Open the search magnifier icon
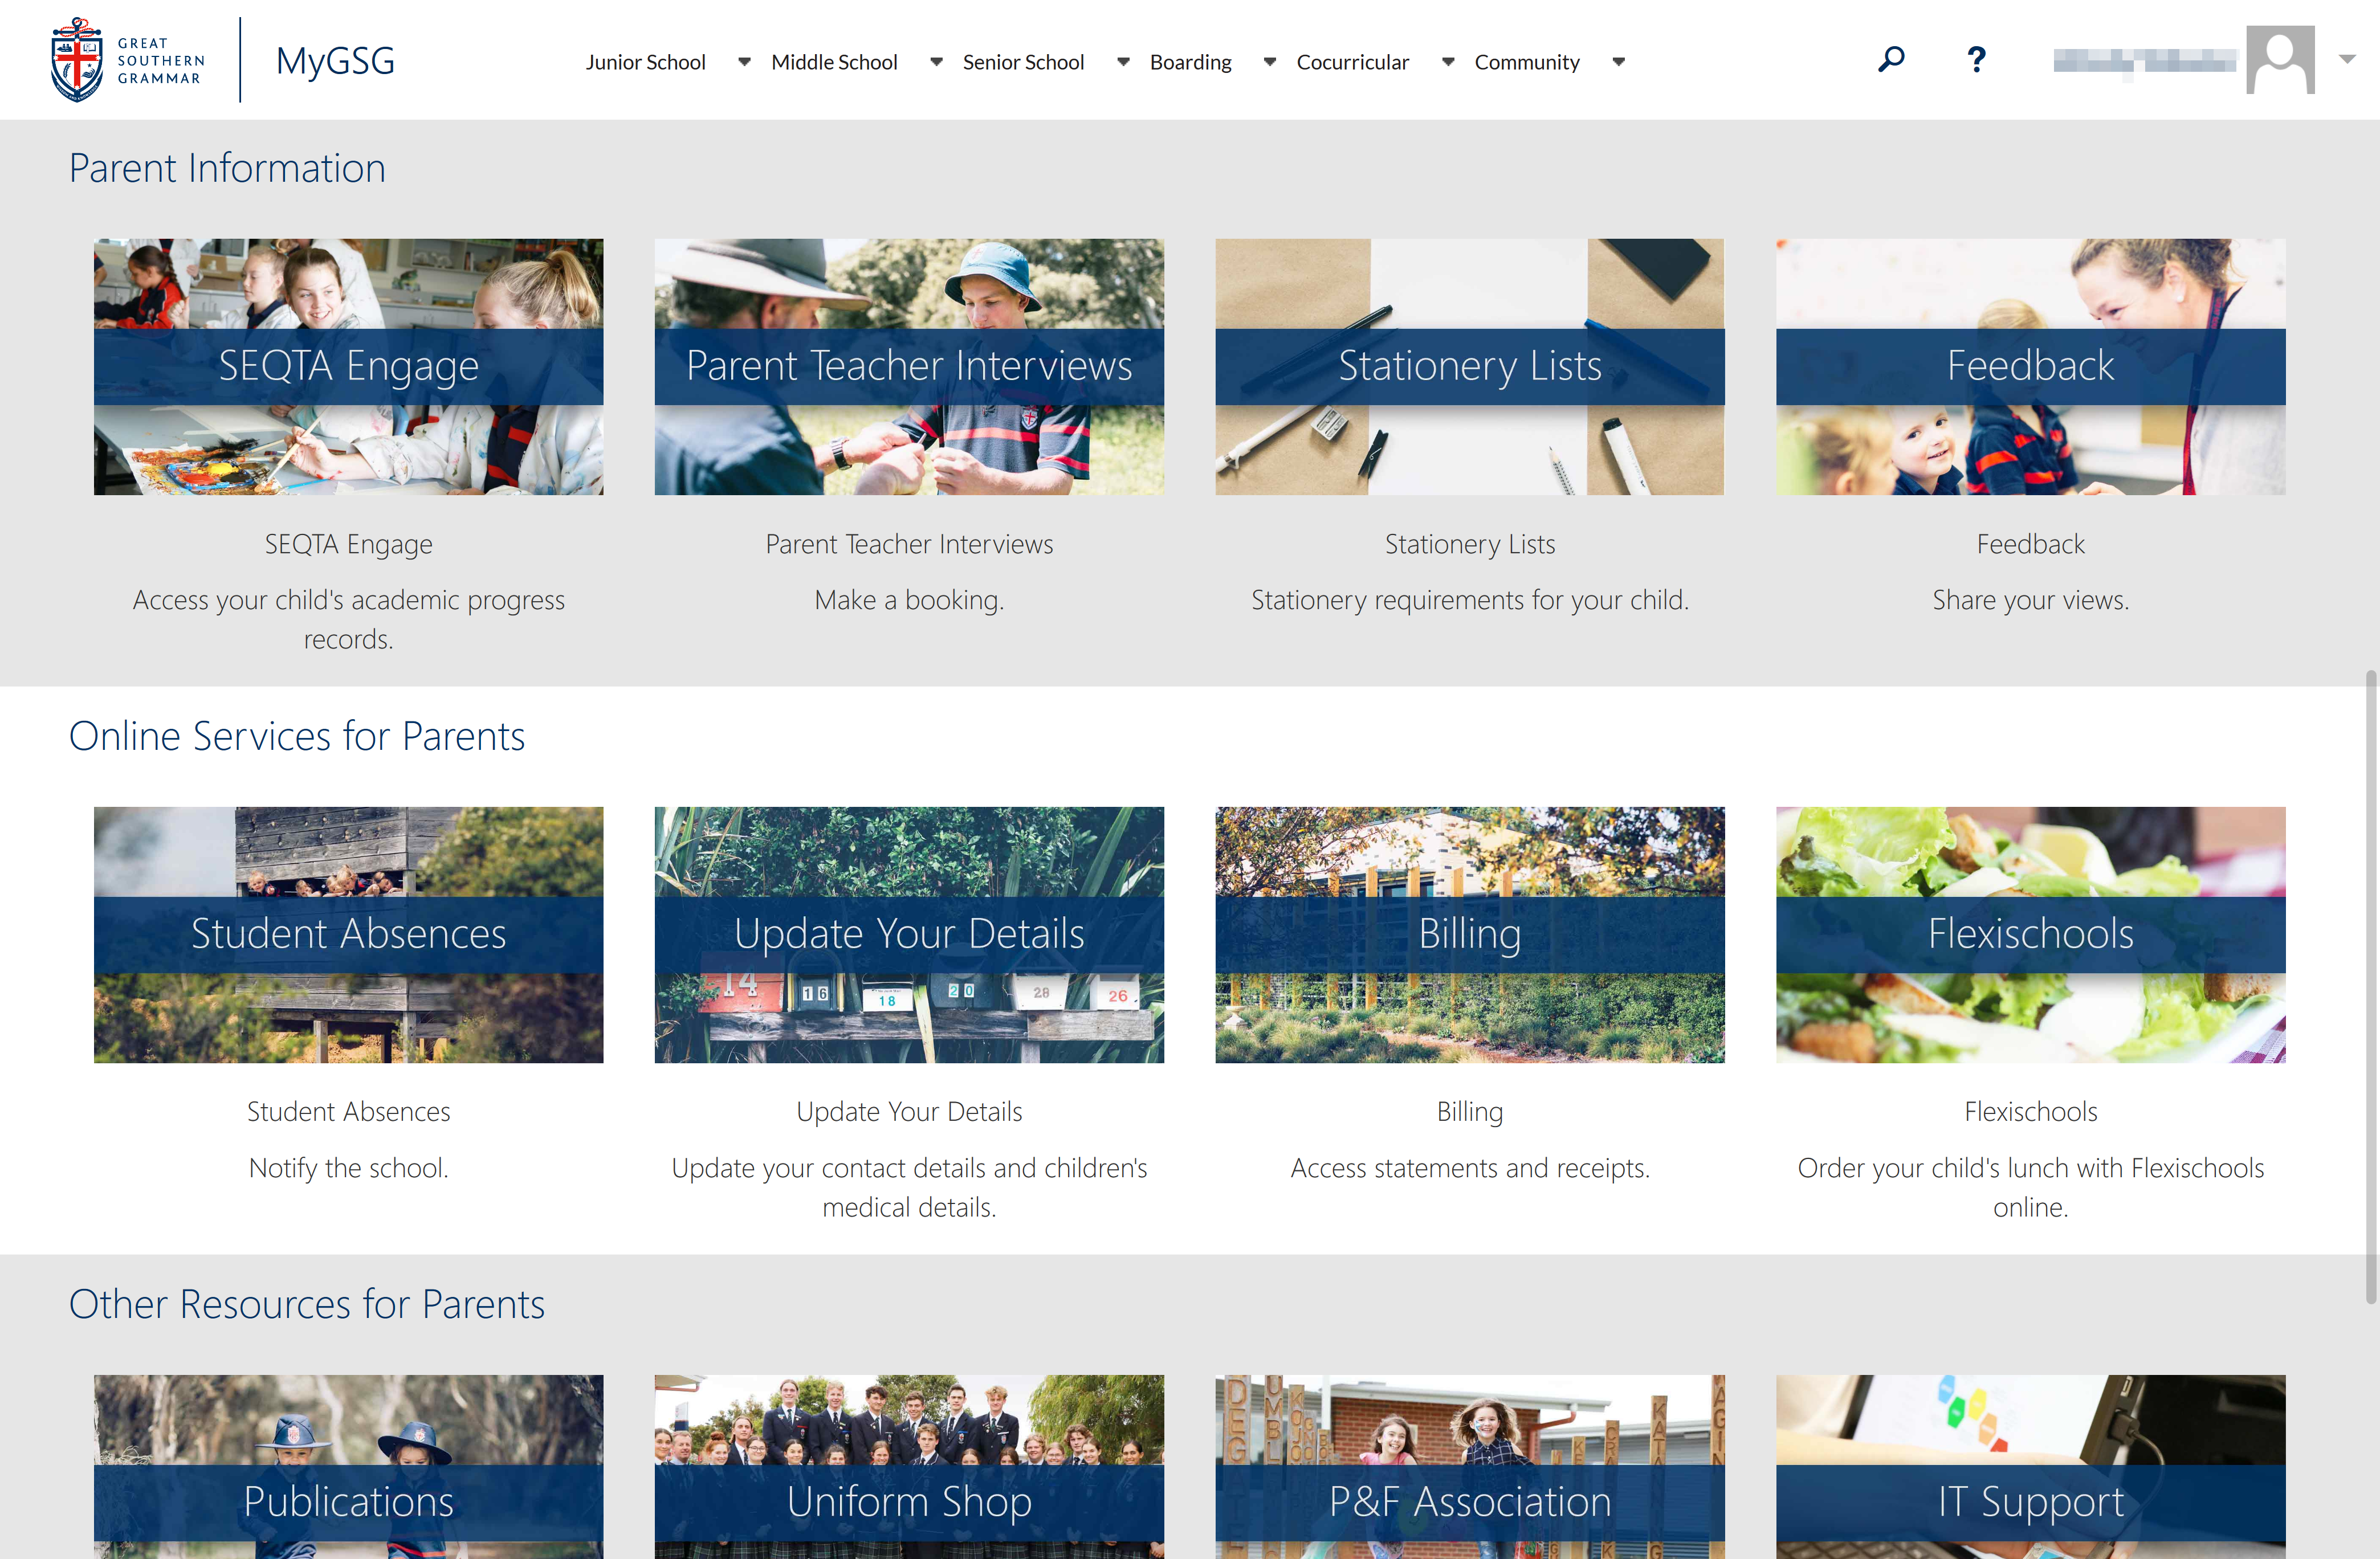The height and width of the screenshot is (1559, 2380). click(1891, 60)
